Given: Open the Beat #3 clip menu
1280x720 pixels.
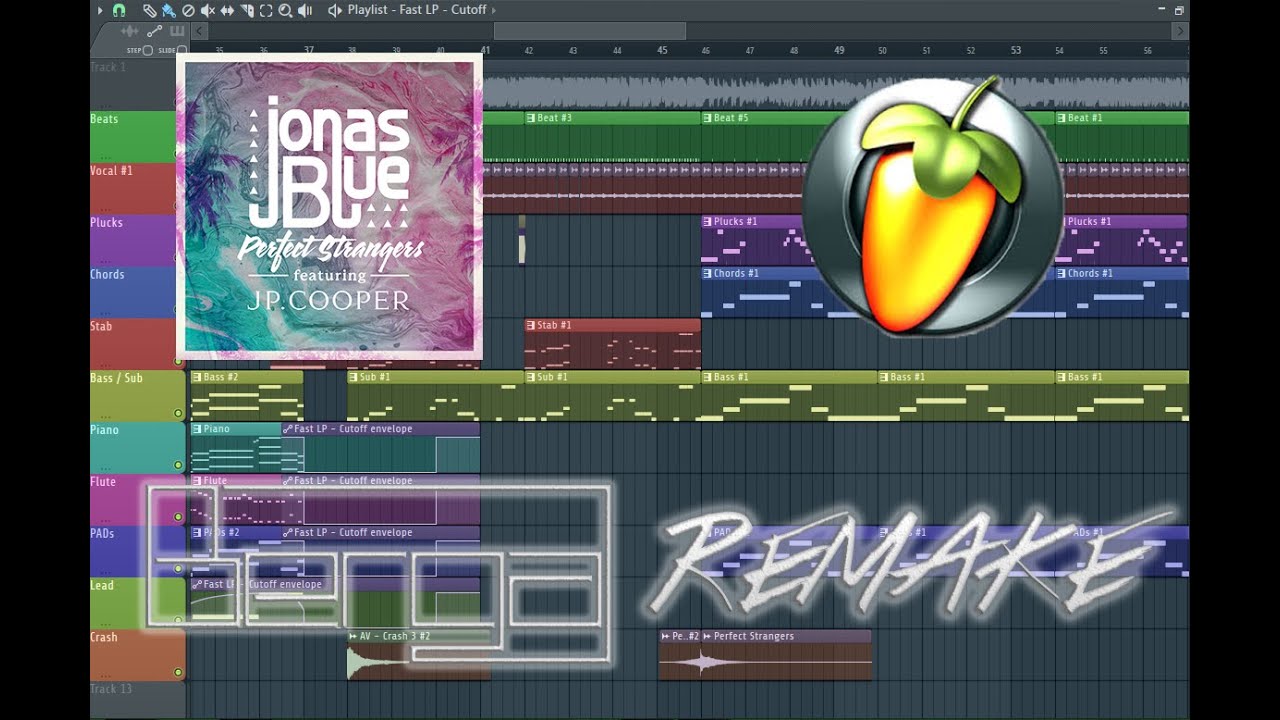Looking at the screenshot, I should (531, 118).
